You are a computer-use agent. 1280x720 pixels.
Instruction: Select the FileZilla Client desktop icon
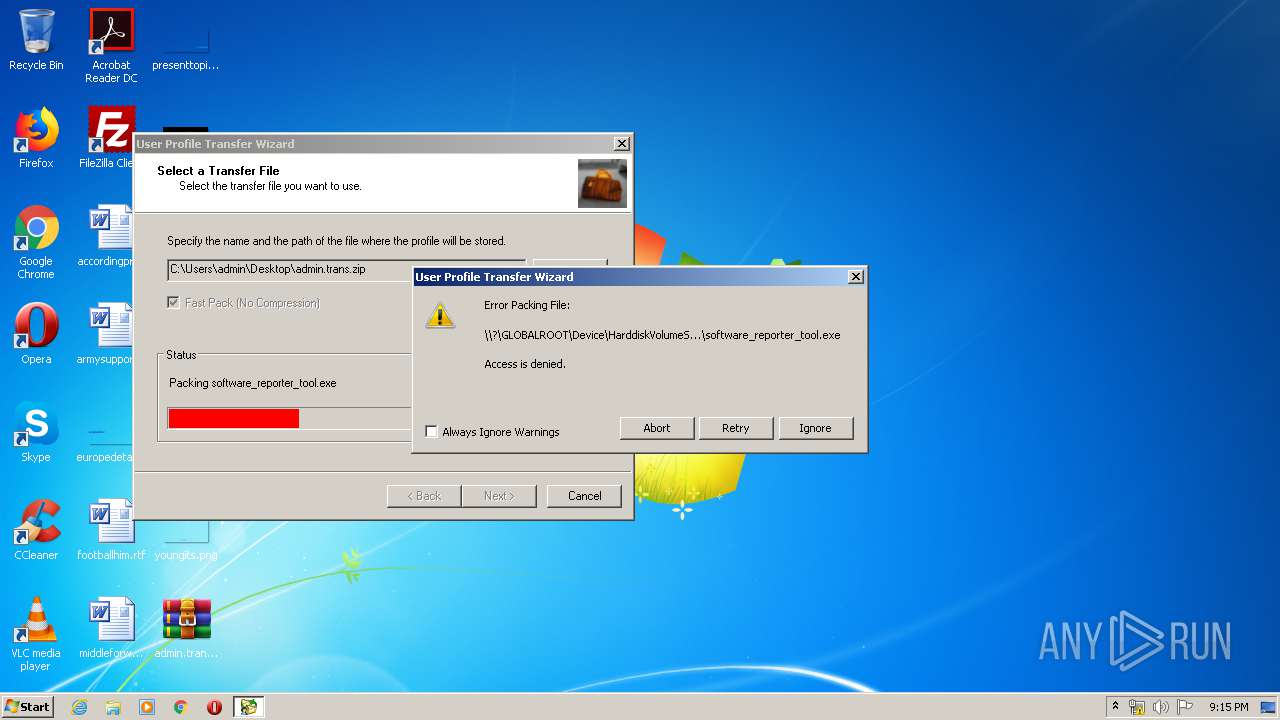(x=110, y=138)
